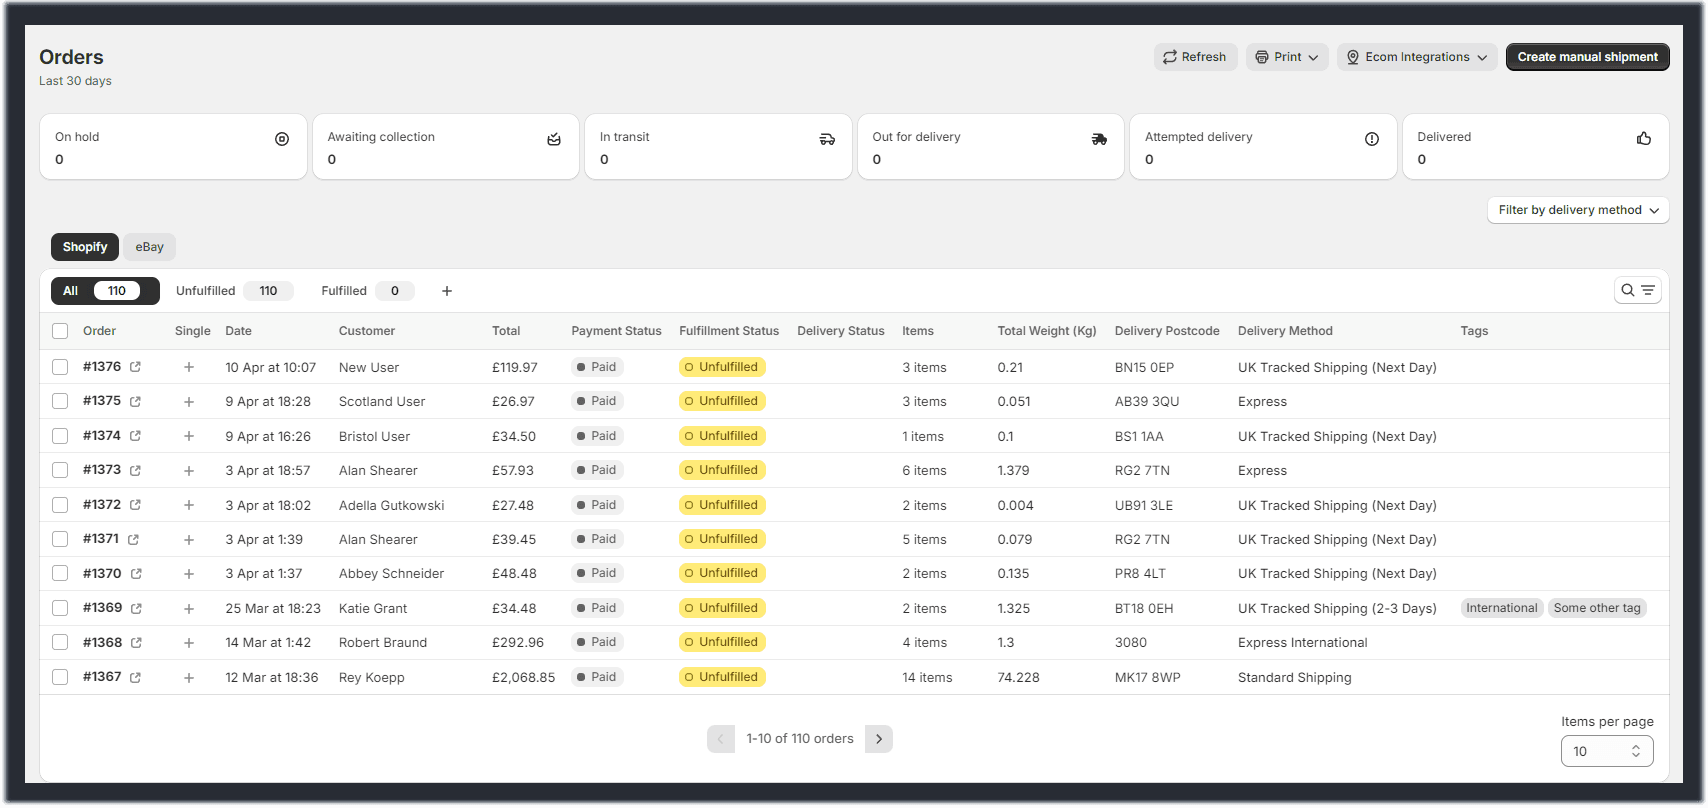
Task: Expand Filter by delivery method dropdown
Action: [x=1577, y=210]
